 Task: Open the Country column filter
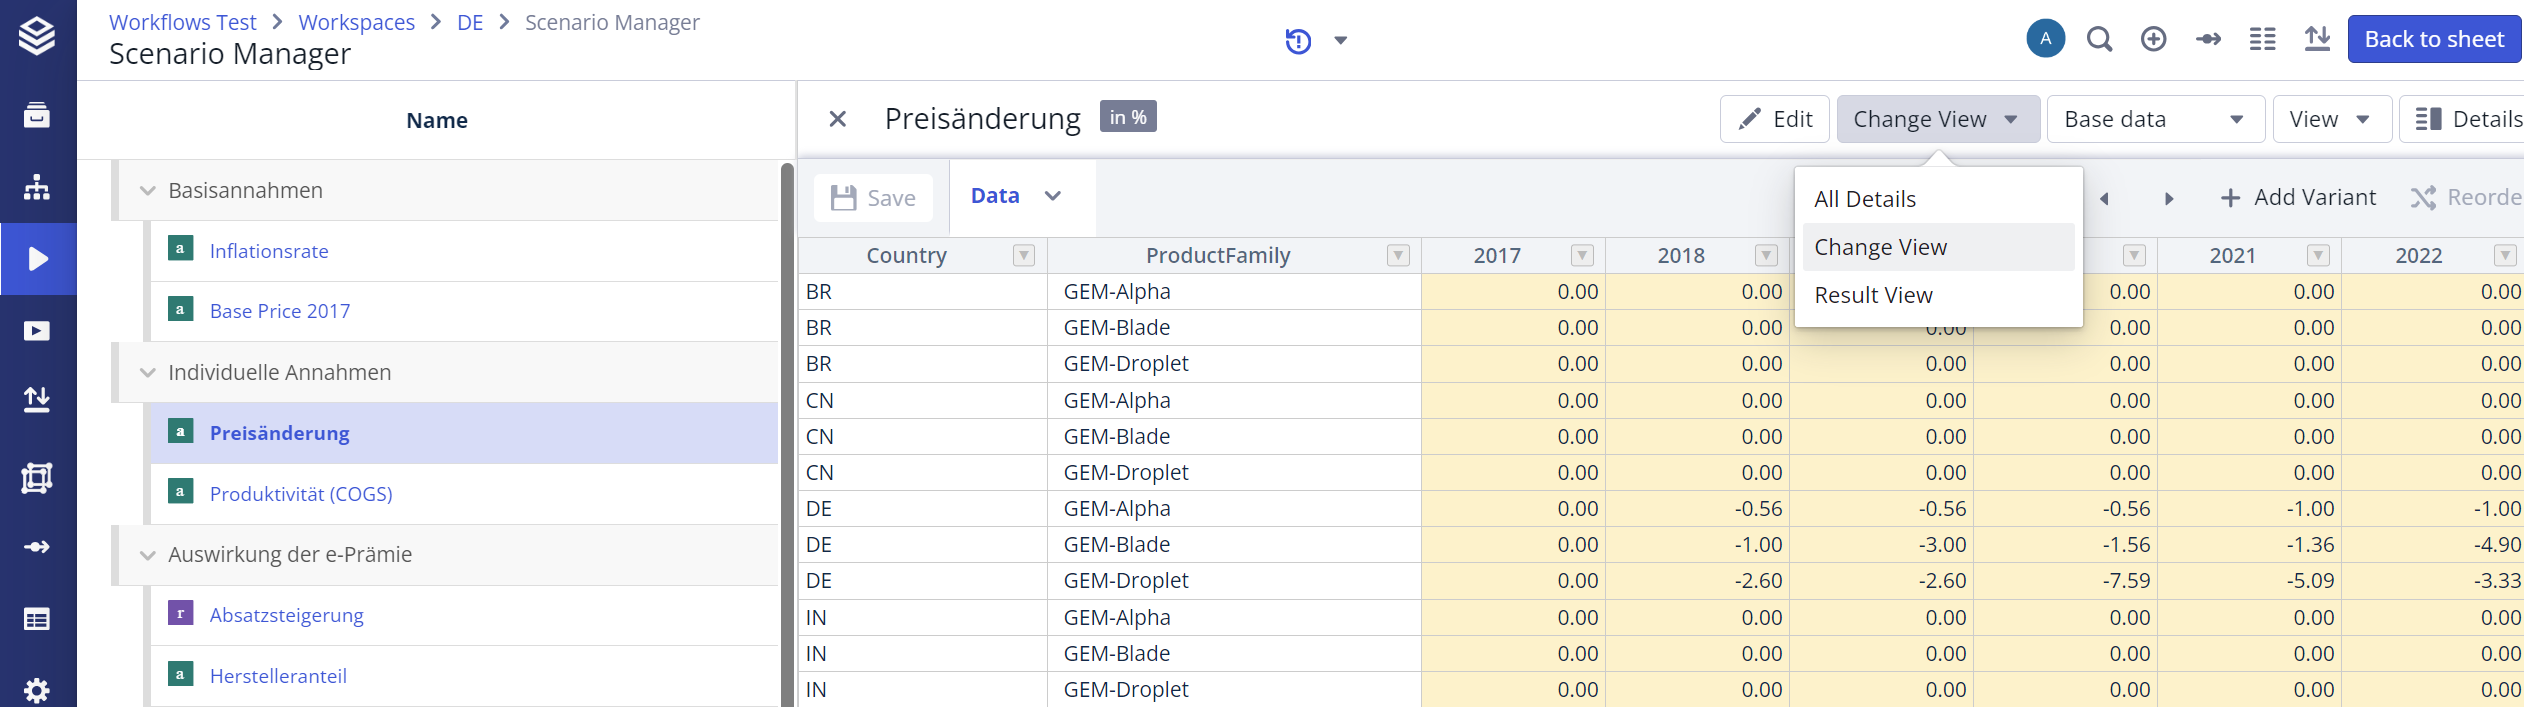coord(1023,256)
